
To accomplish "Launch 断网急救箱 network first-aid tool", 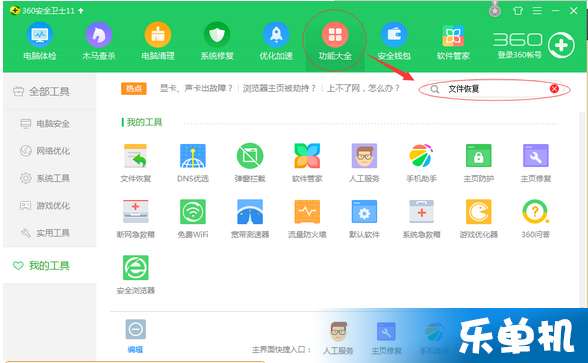I will click(x=135, y=212).
